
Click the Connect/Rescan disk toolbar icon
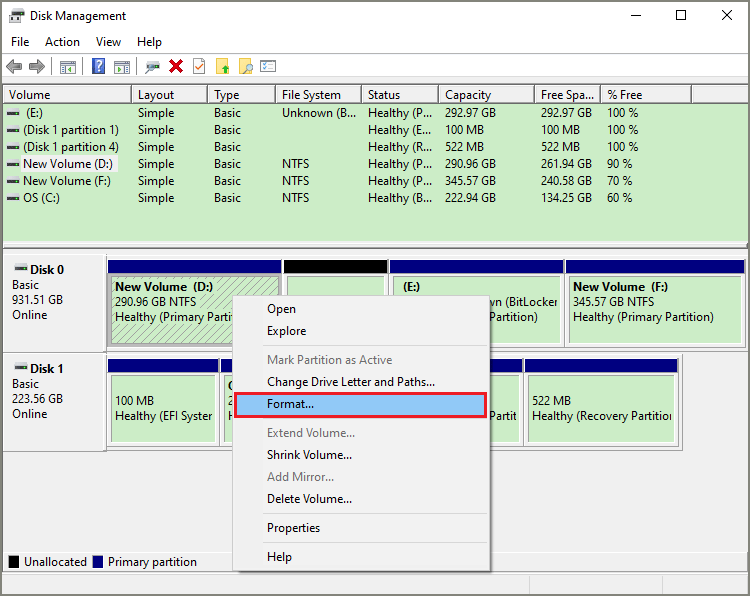pyautogui.click(x=152, y=66)
